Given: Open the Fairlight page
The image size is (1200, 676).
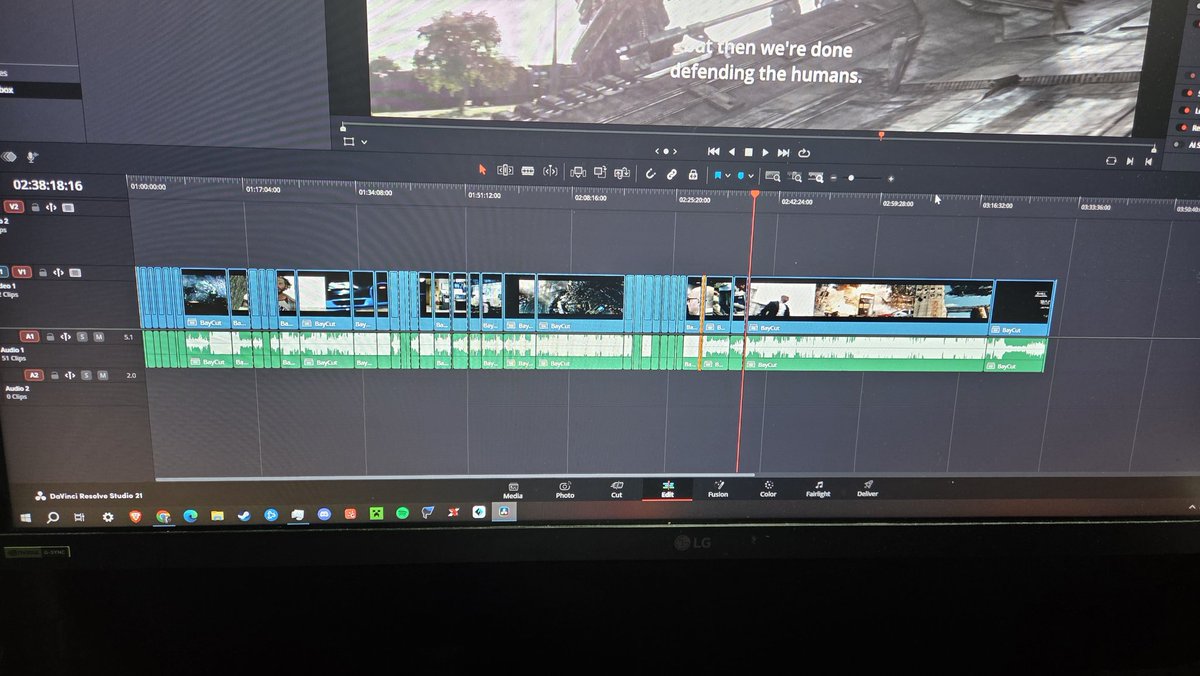Looking at the screenshot, I should (x=818, y=488).
